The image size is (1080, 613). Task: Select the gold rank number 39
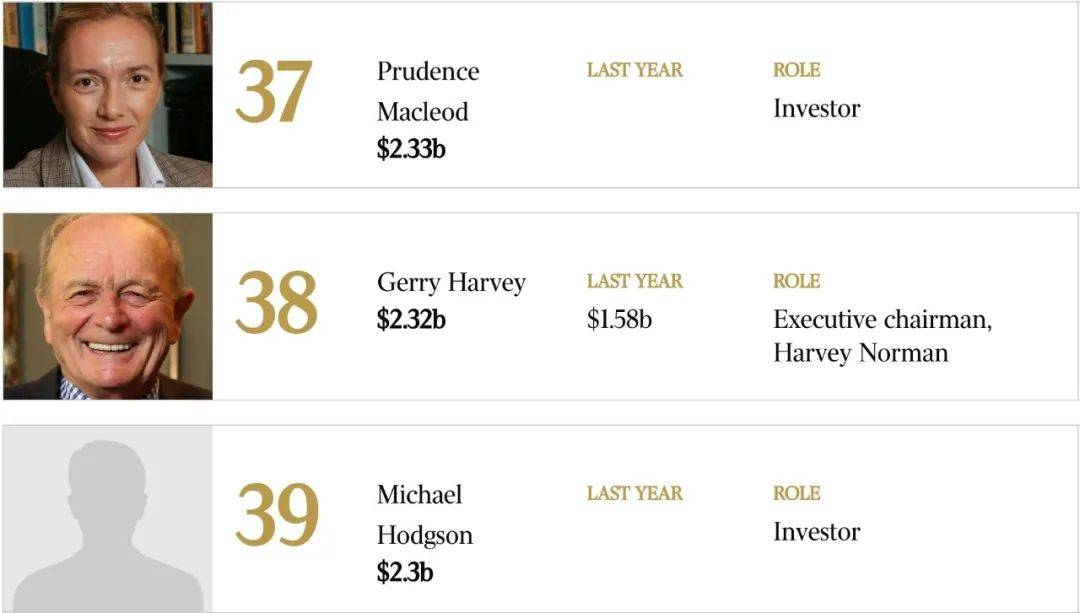277,515
